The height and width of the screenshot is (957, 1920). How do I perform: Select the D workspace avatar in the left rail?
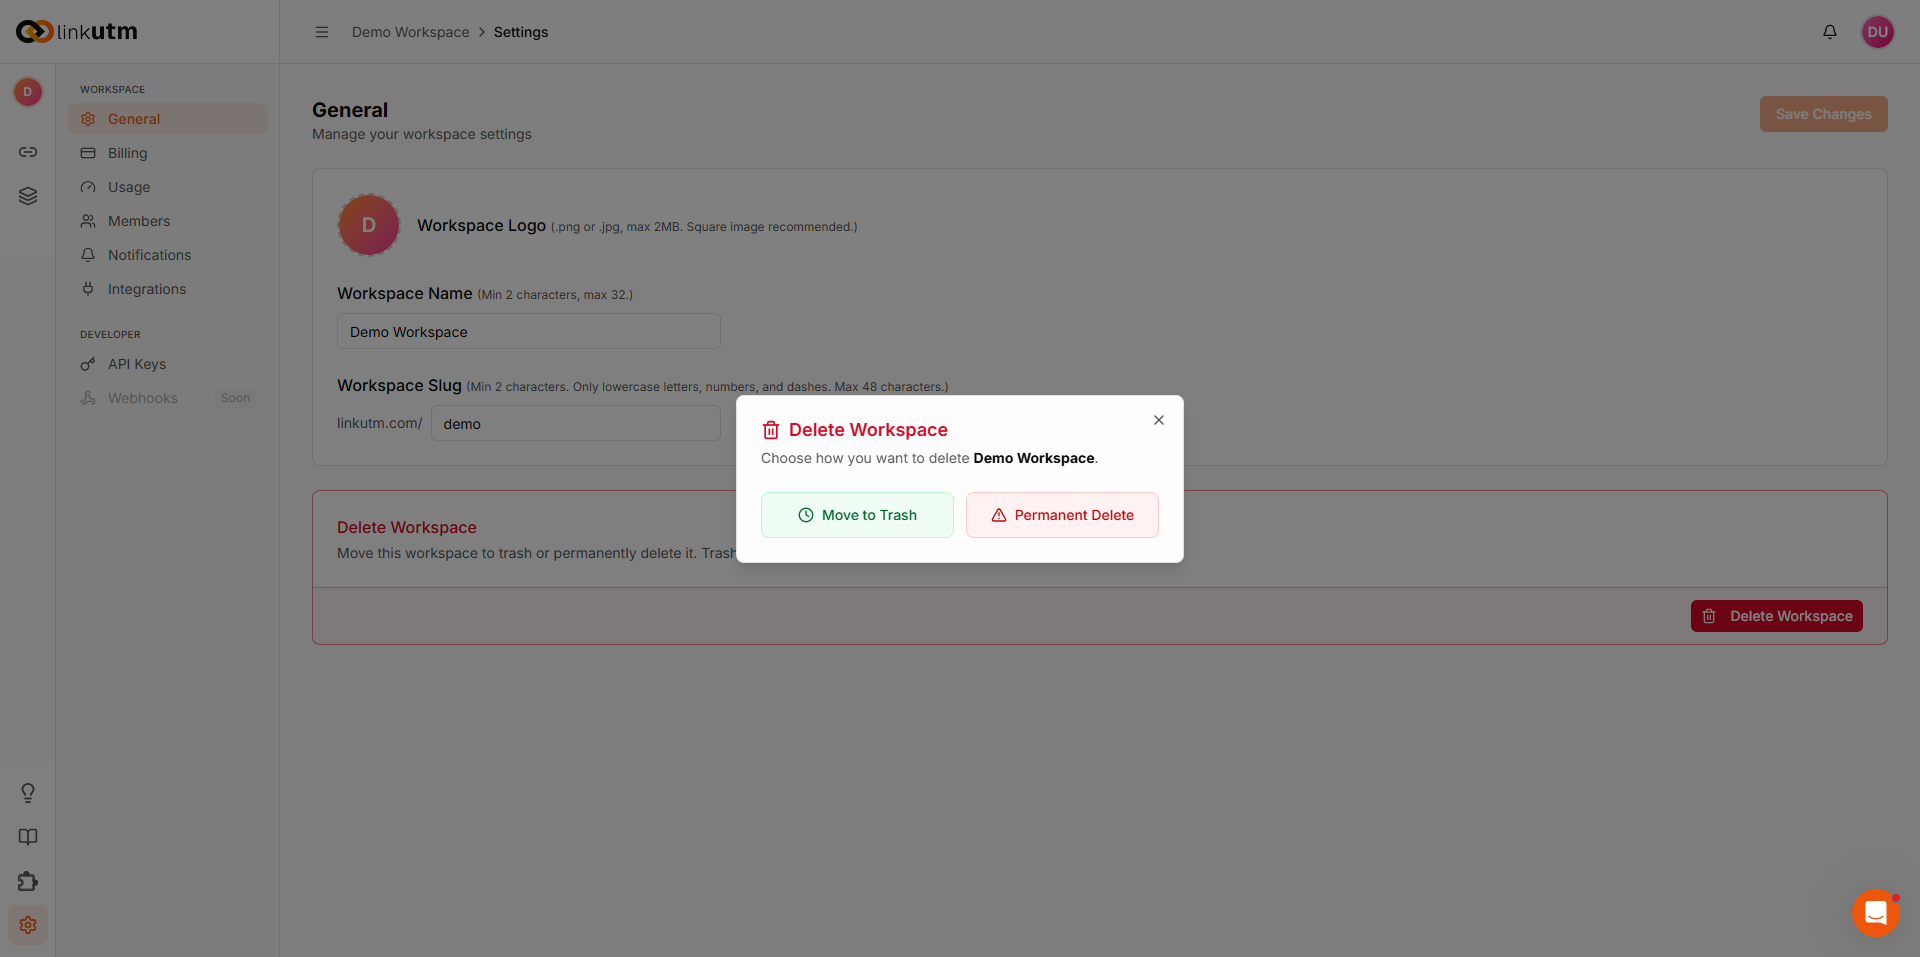coord(28,92)
